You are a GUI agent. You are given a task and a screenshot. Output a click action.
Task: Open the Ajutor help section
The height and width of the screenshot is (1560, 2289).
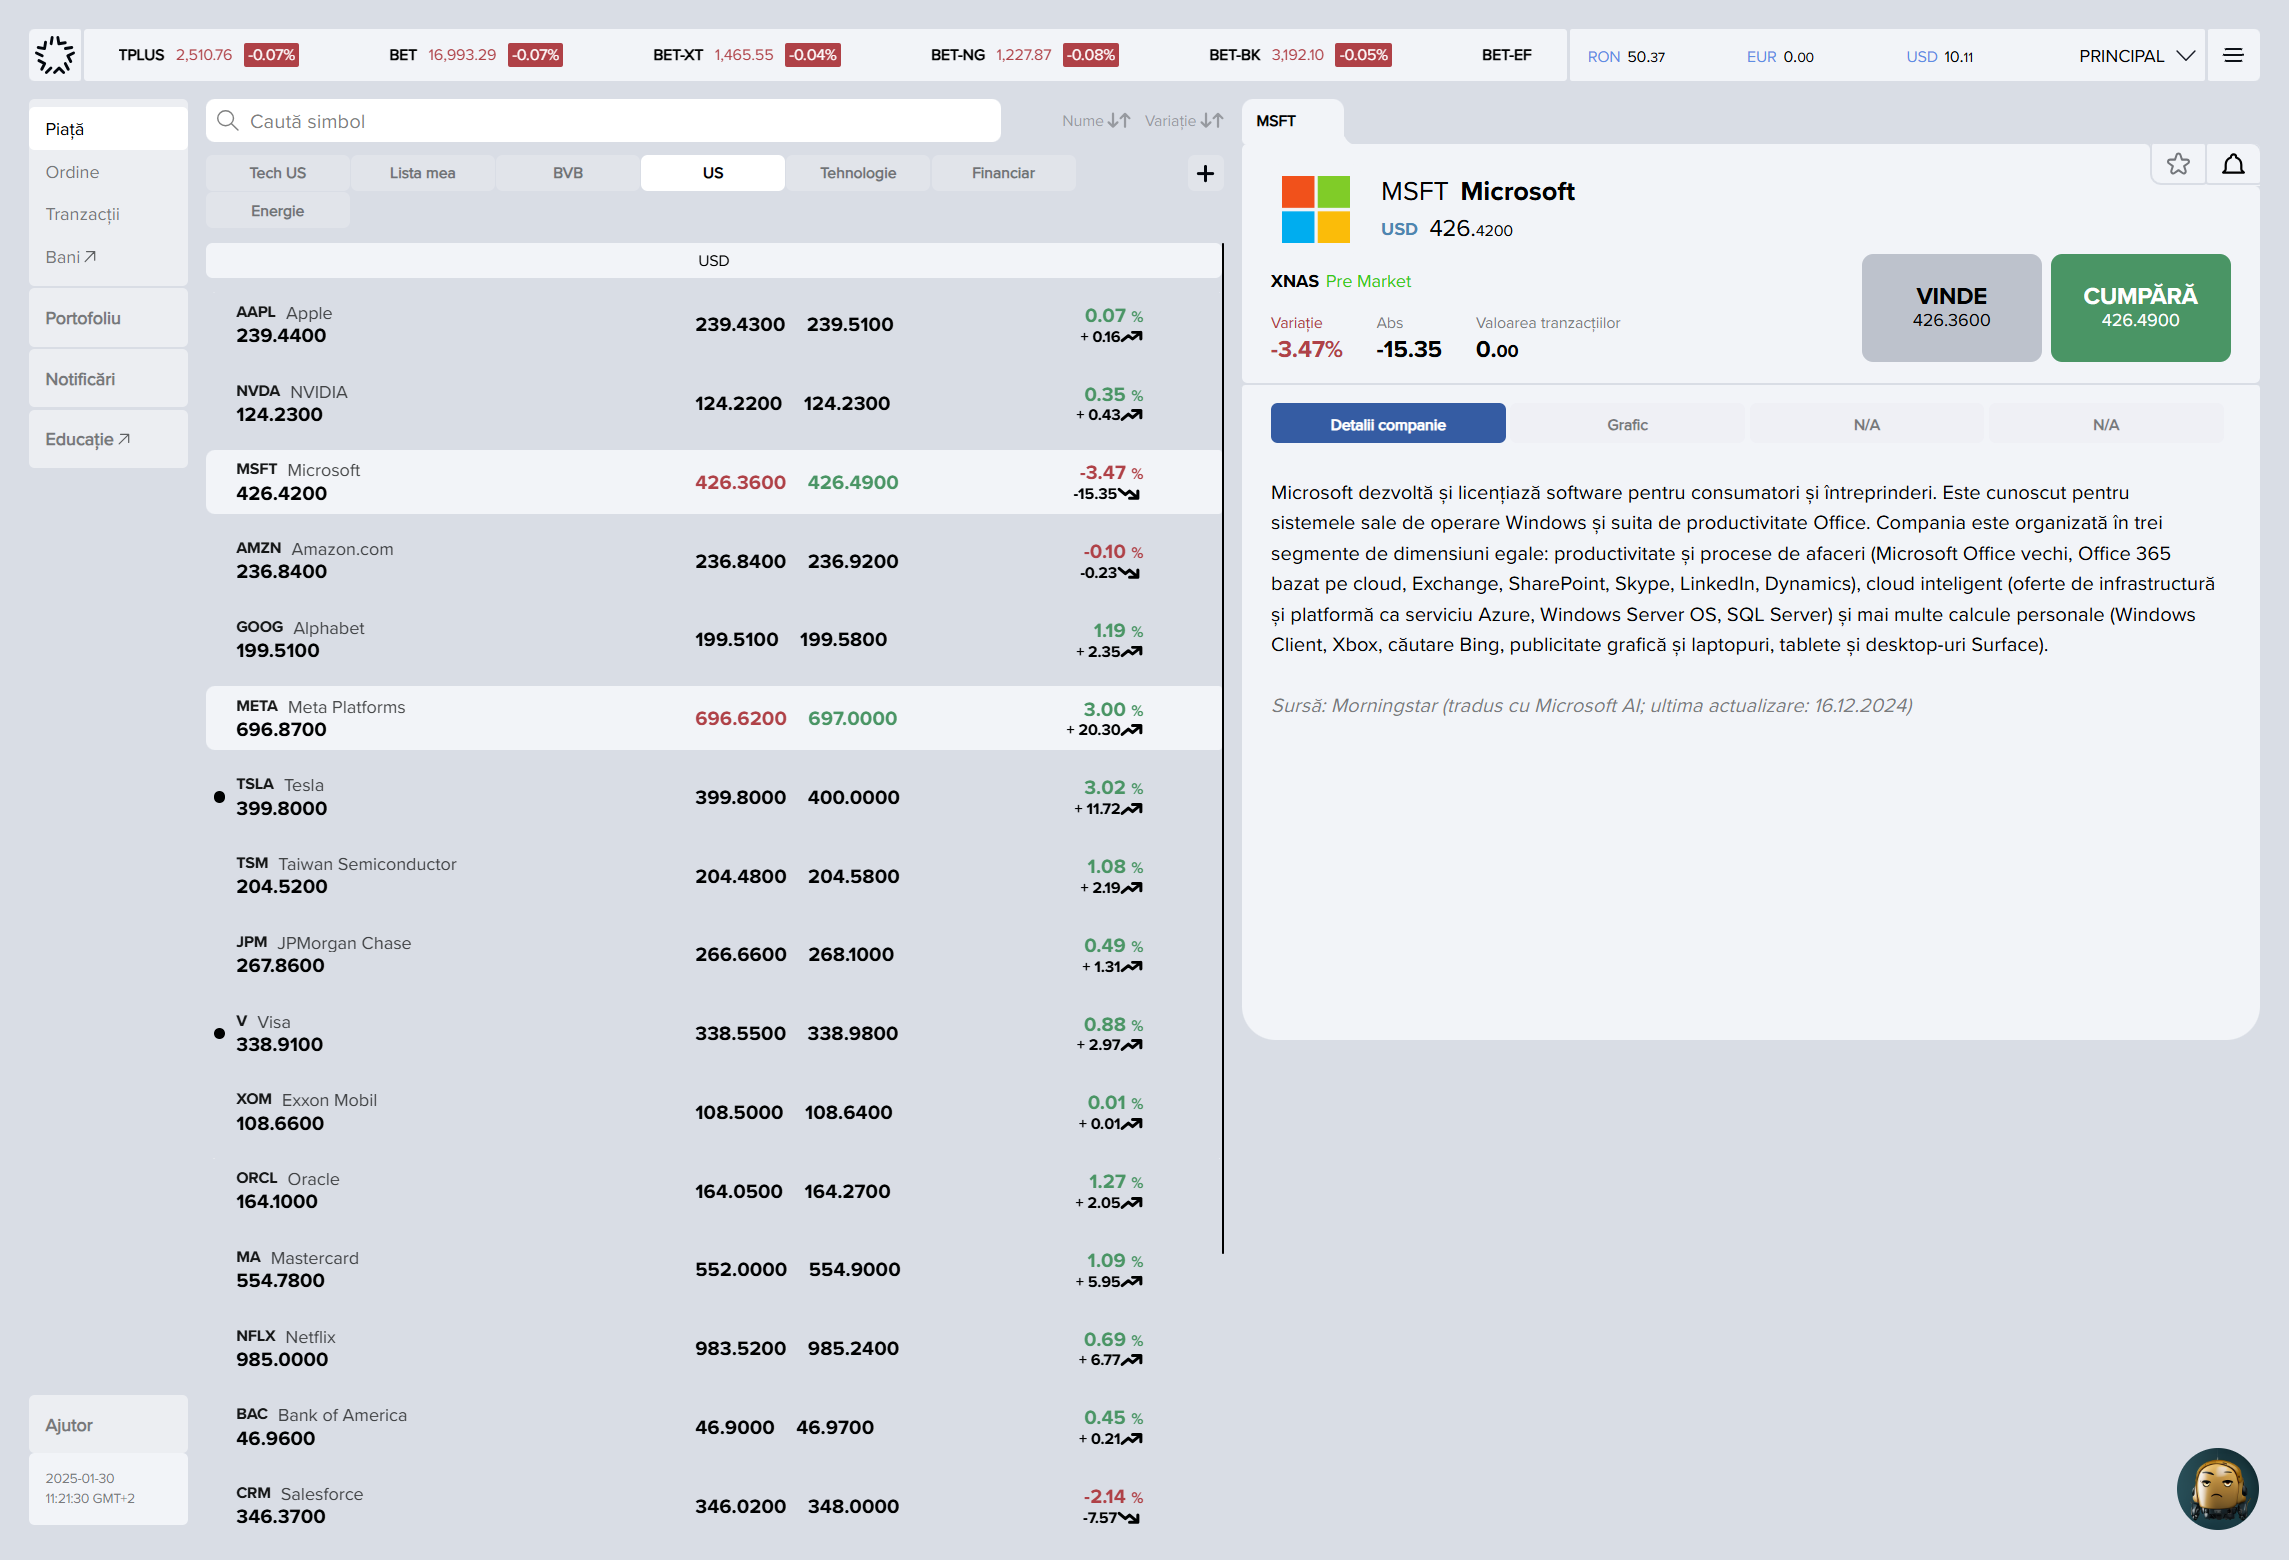click(108, 1425)
